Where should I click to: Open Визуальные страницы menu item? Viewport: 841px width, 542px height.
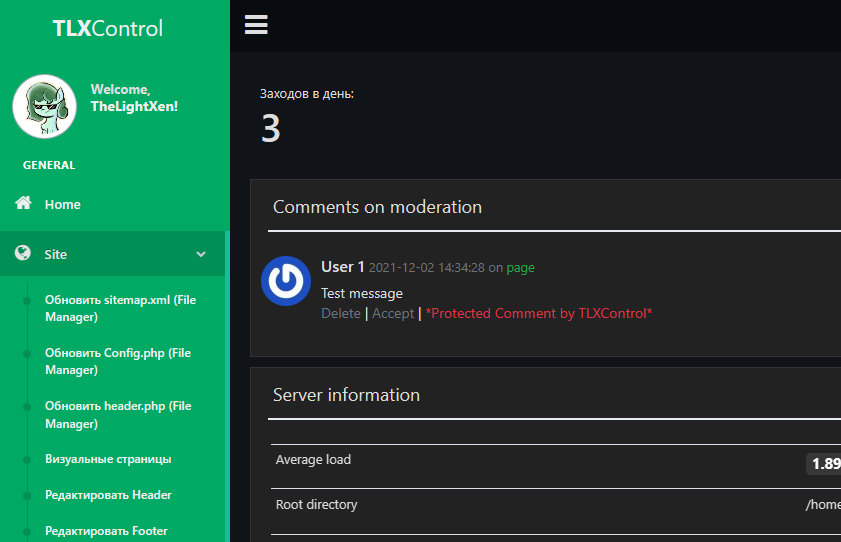coord(108,459)
